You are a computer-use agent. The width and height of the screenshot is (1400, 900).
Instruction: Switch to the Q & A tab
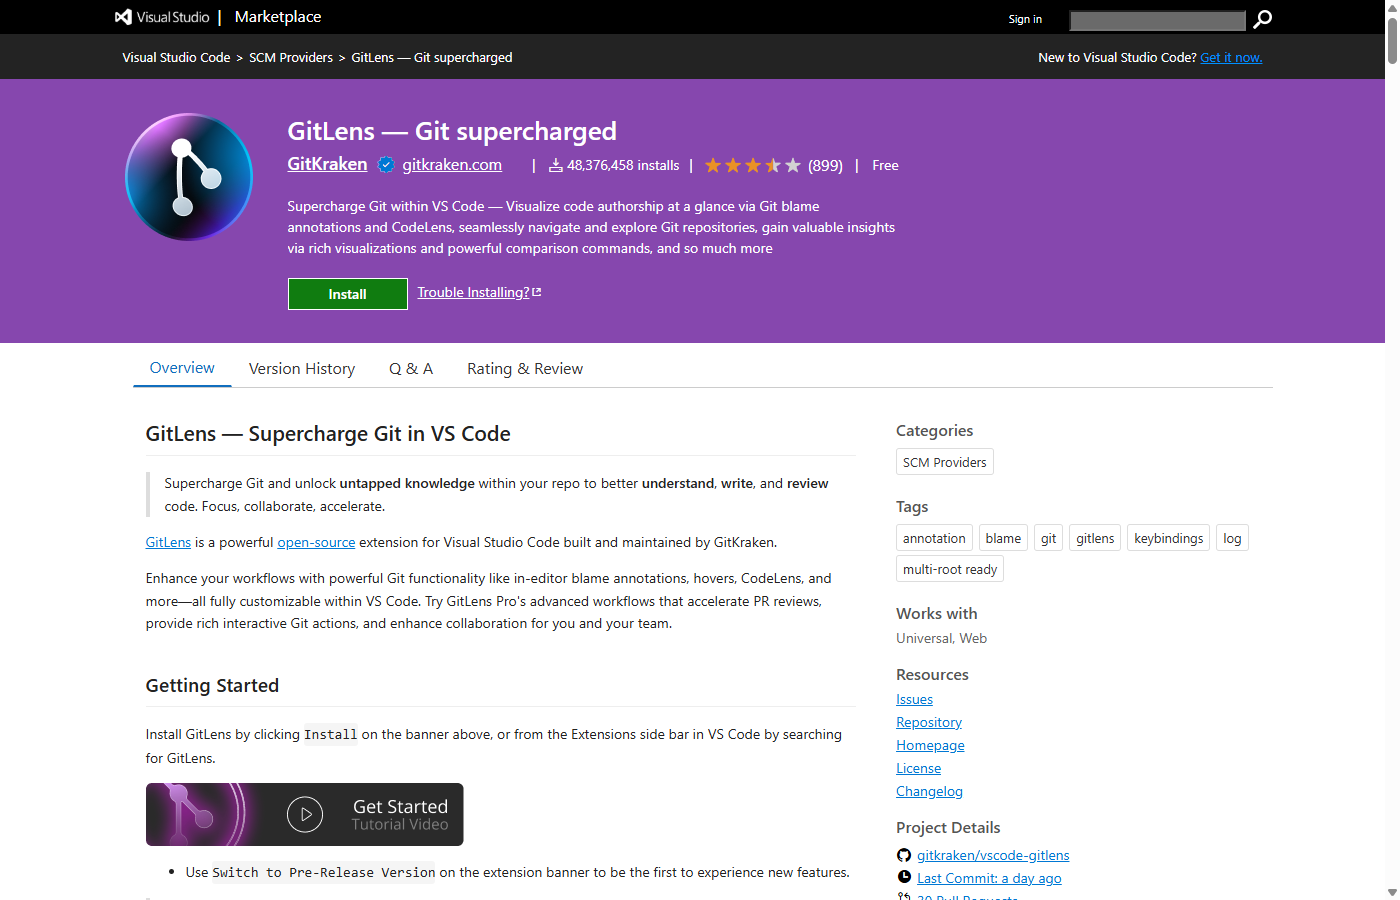pyautogui.click(x=411, y=368)
